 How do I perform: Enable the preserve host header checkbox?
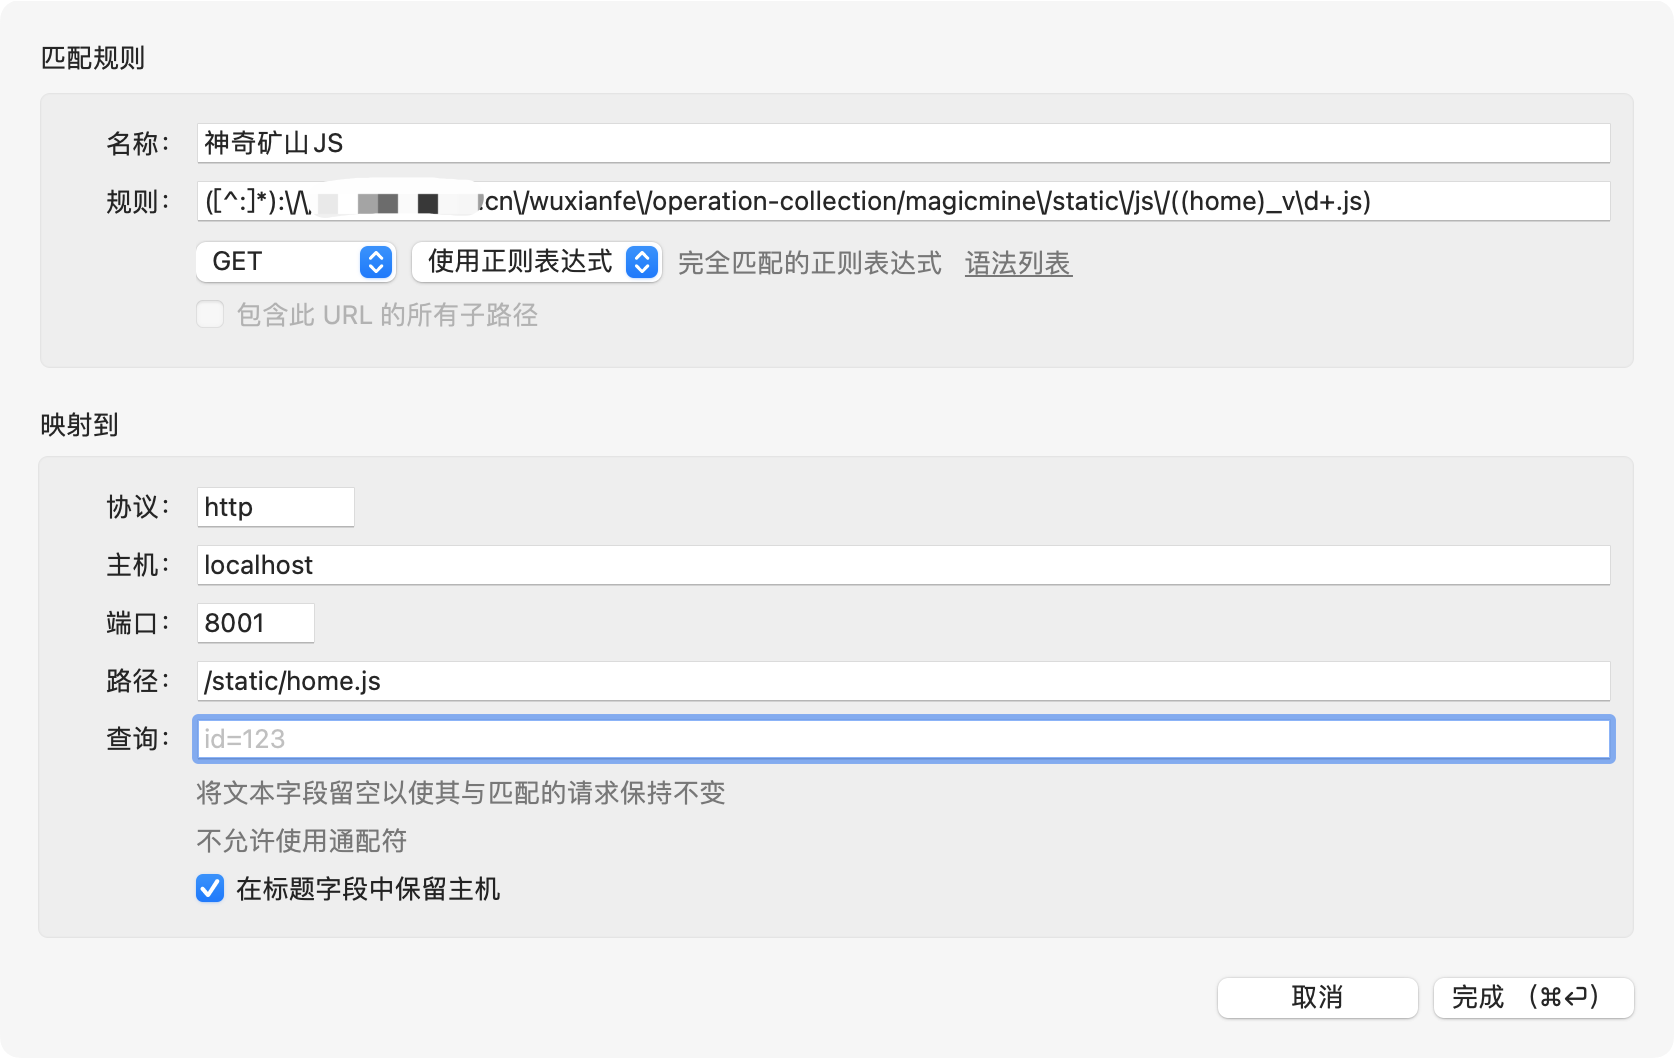point(209,889)
